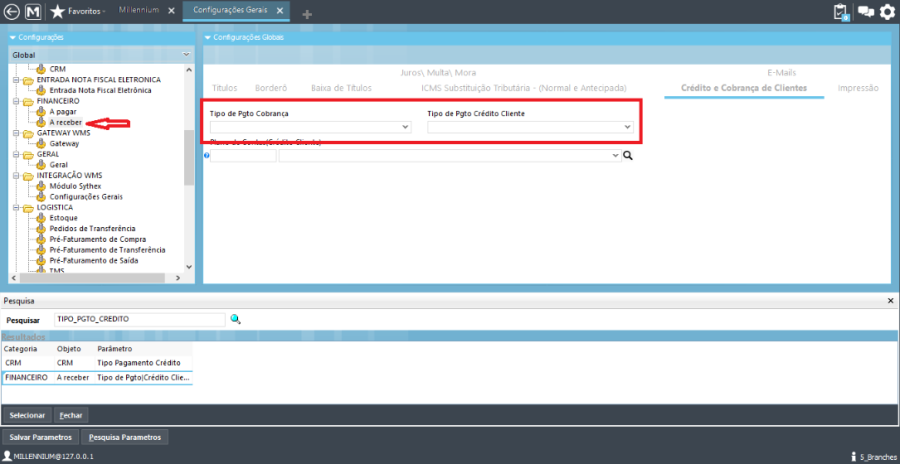Select Configurações Gerais tree item

pyautogui.click(x=86, y=196)
